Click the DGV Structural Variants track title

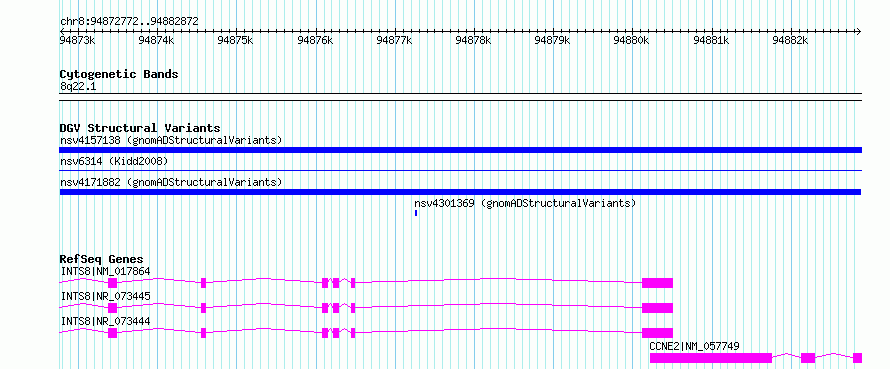tap(140, 128)
